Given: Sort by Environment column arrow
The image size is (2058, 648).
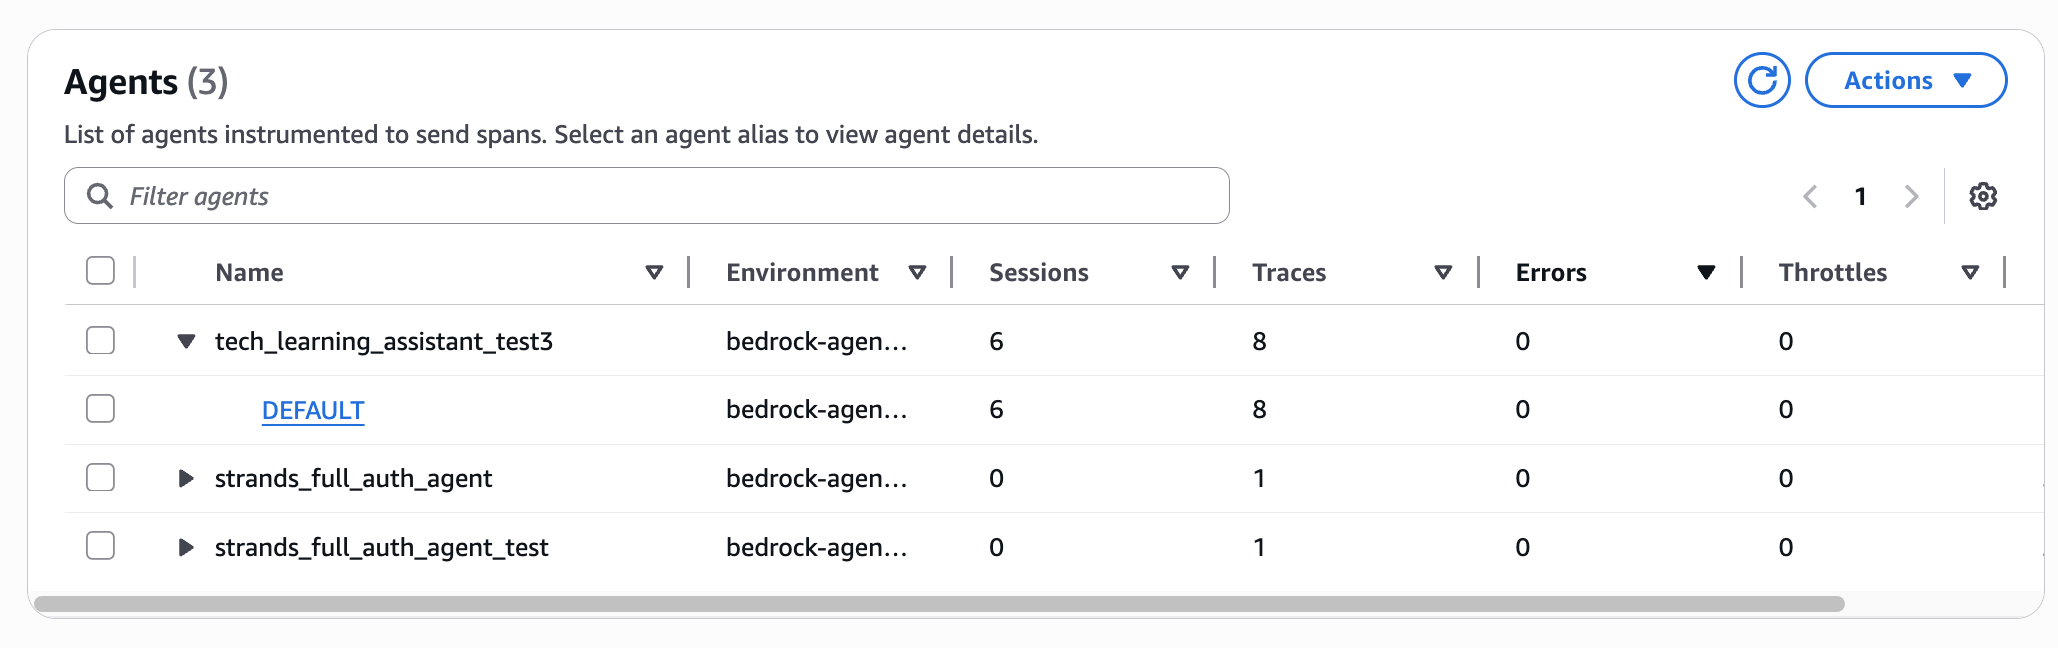Looking at the screenshot, I should [x=917, y=272].
